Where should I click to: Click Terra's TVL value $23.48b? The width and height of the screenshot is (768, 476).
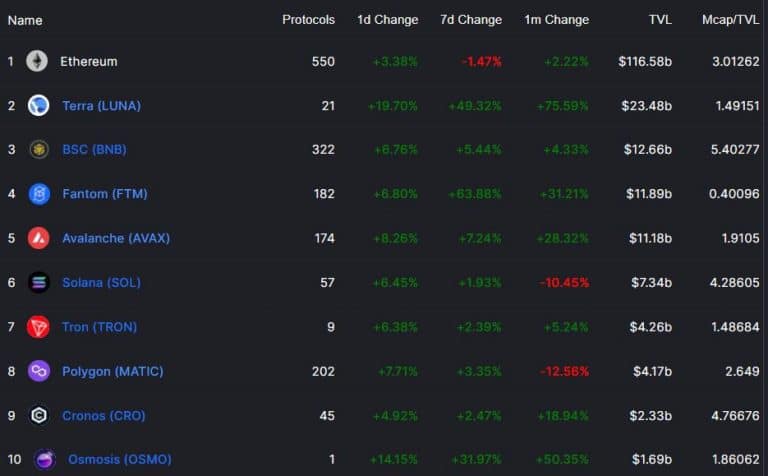pyautogui.click(x=647, y=106)
